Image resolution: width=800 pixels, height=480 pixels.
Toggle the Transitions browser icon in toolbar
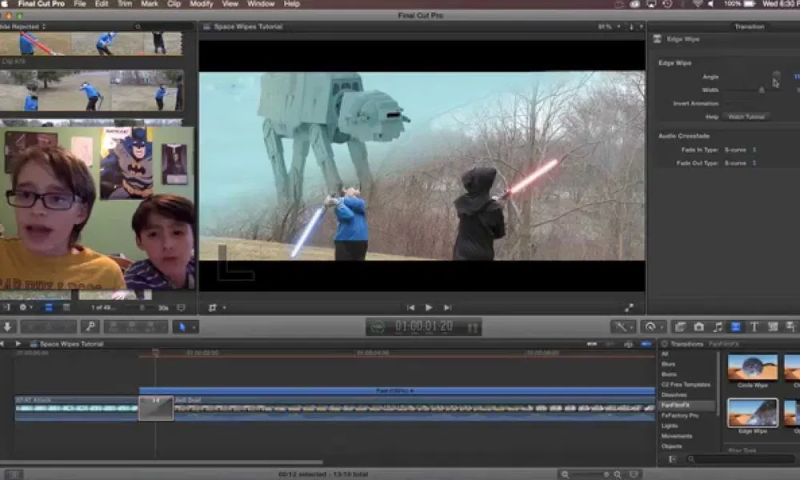[x=736, y=327]
